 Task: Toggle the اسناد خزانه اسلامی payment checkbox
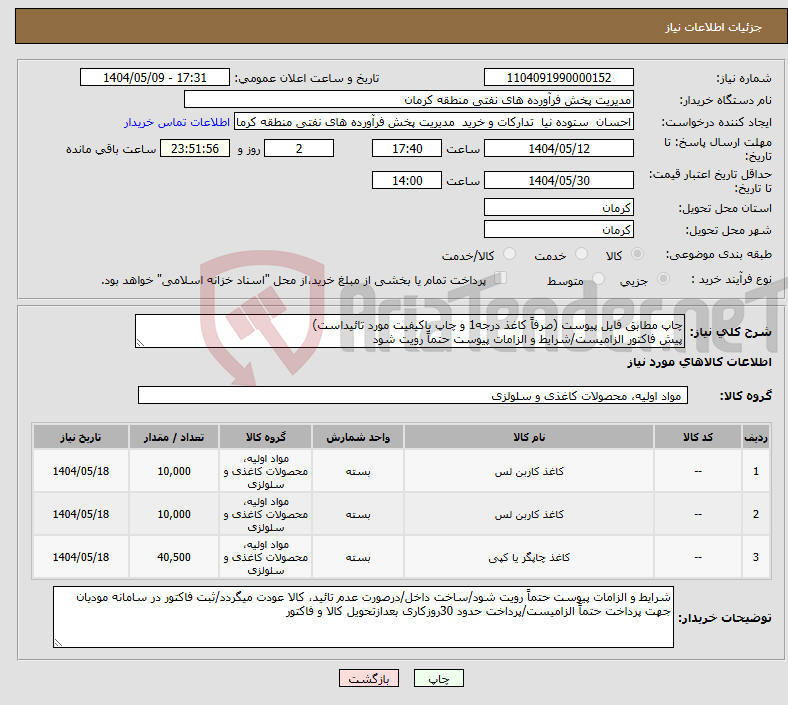(502, 279)
